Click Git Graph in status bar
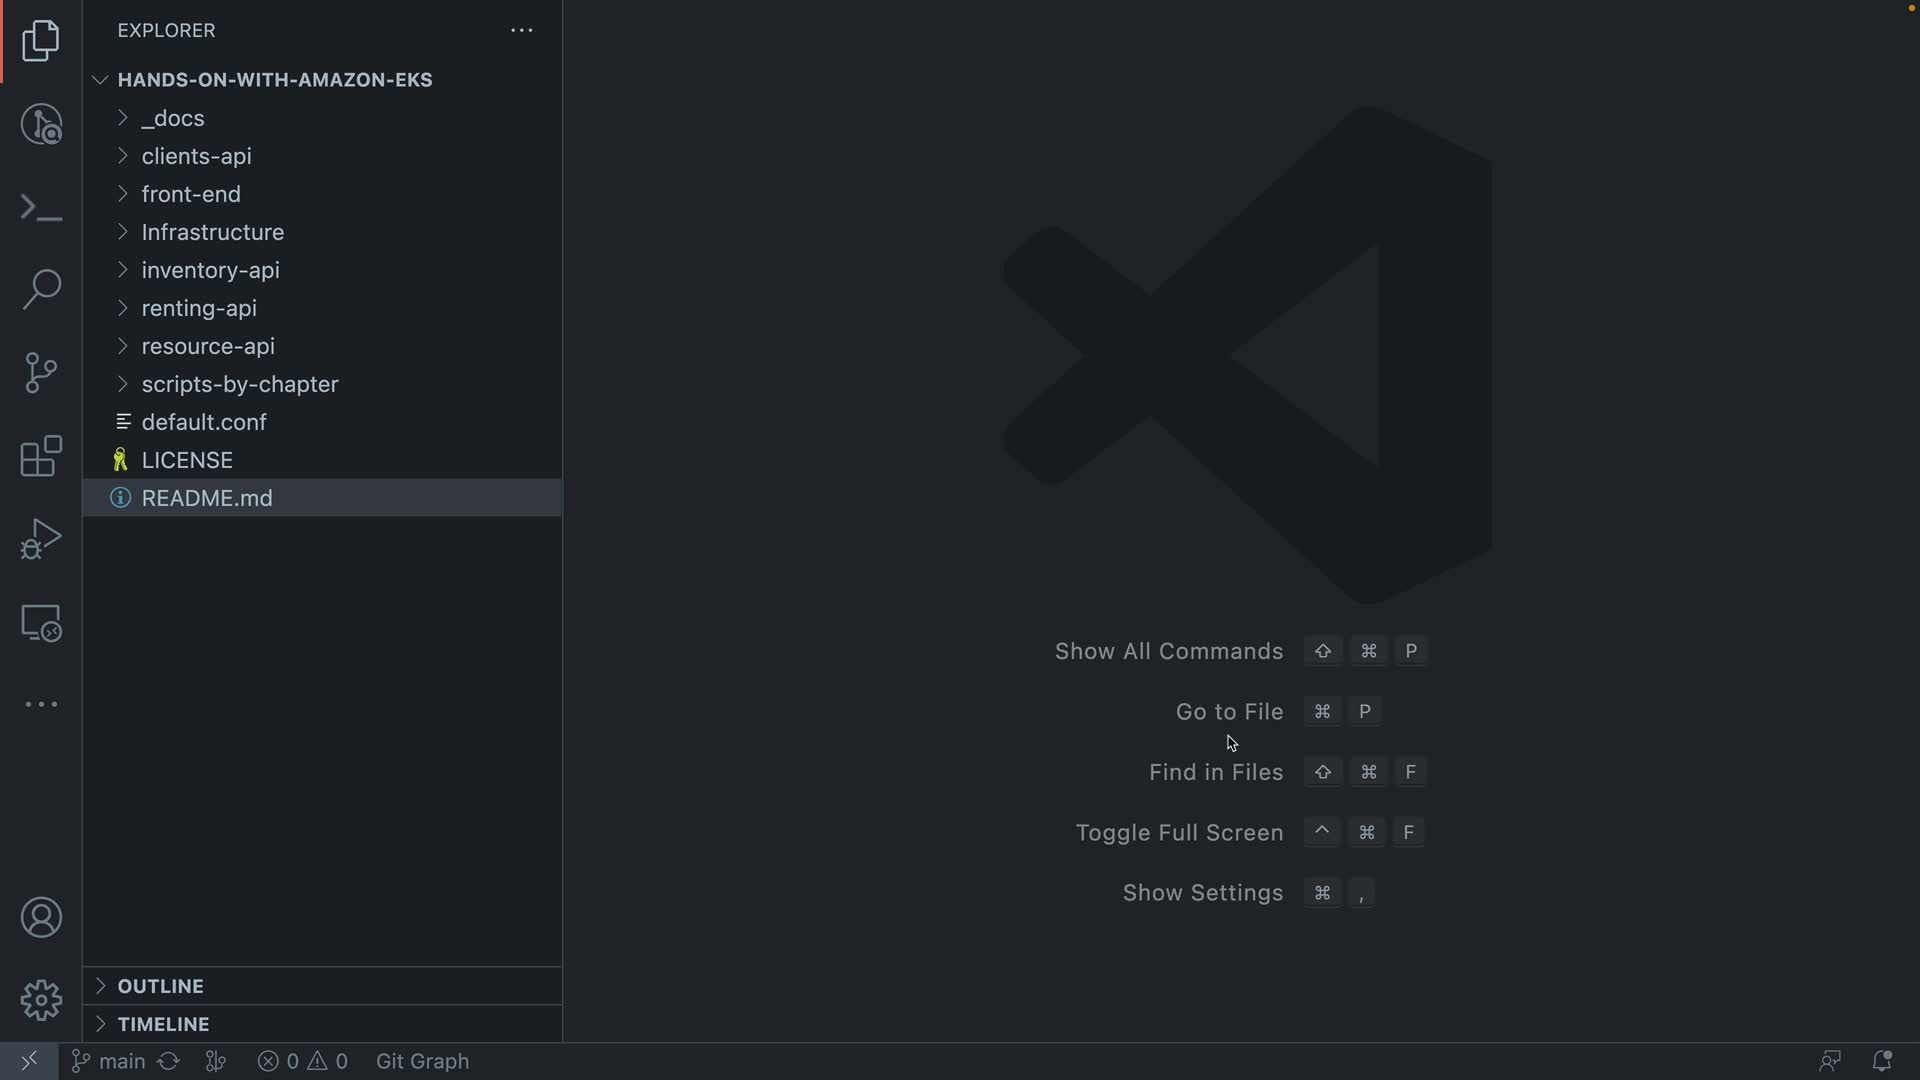This screenshot has width=1920, height=1080. coord(422,1061)
